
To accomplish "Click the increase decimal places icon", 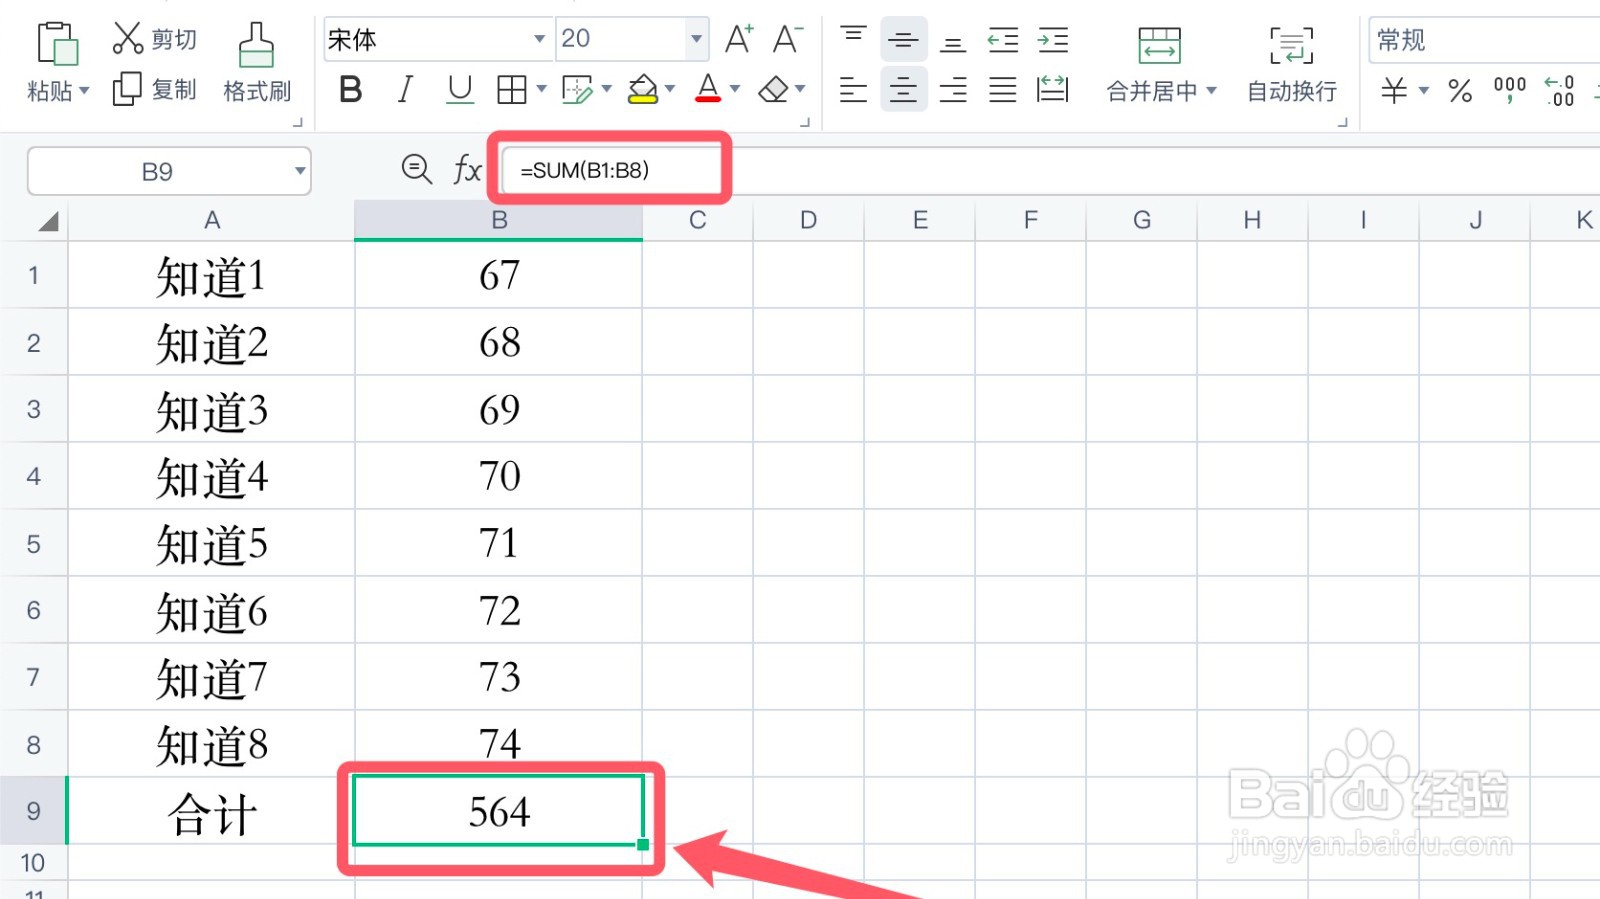I will (1560, 91).
